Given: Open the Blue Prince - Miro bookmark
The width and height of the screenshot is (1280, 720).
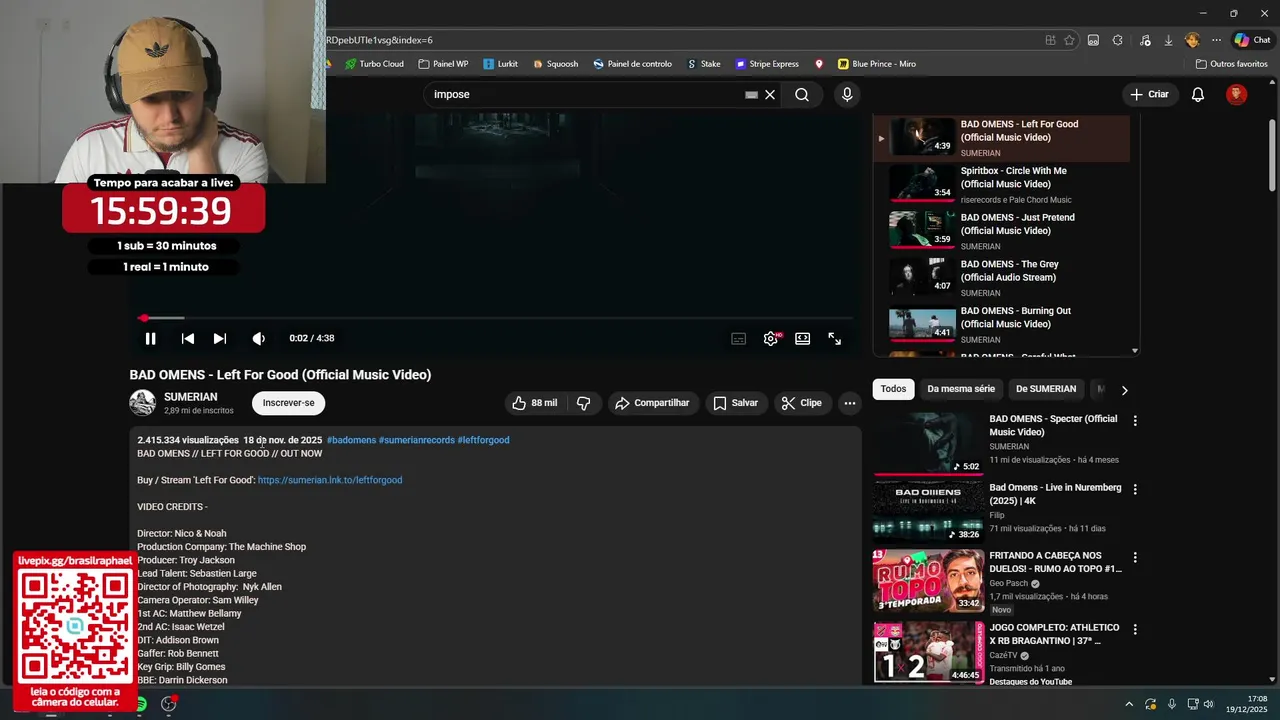Looking at the screenshot, I should click(877, 64).
